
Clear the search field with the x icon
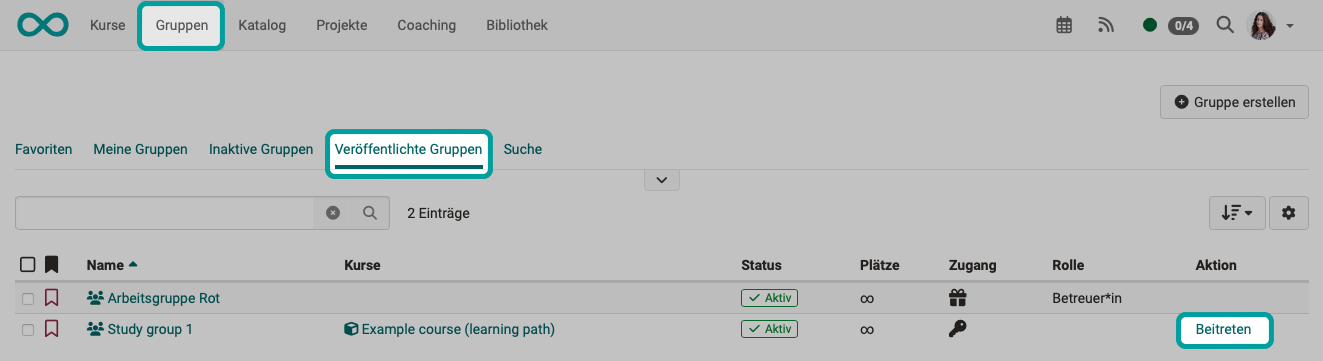point(333,213)
